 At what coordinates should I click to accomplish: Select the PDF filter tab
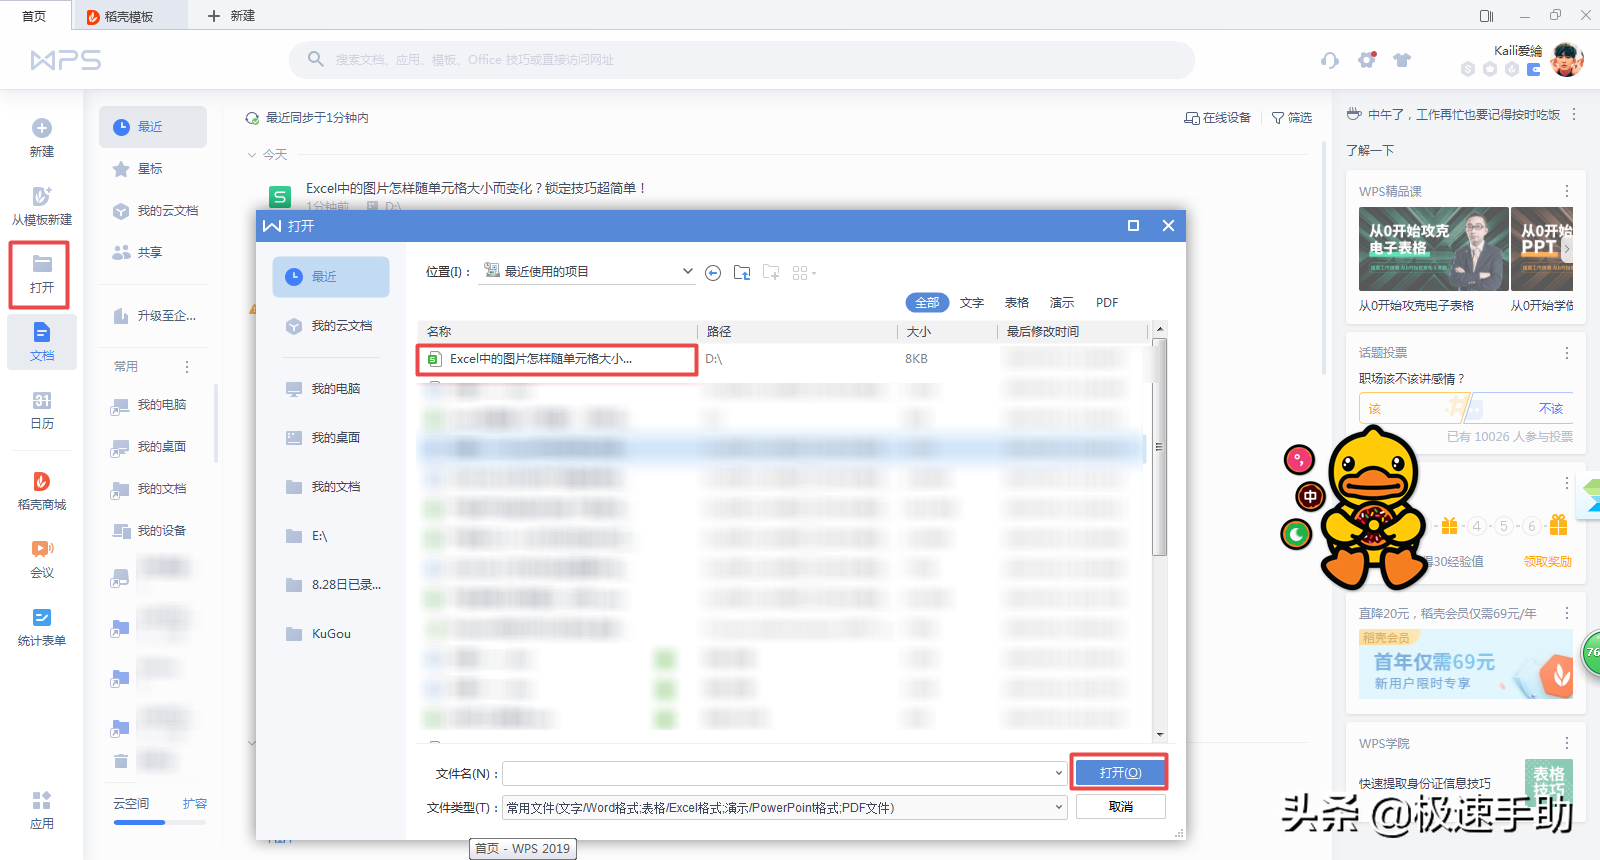[x=1107, y=303]
